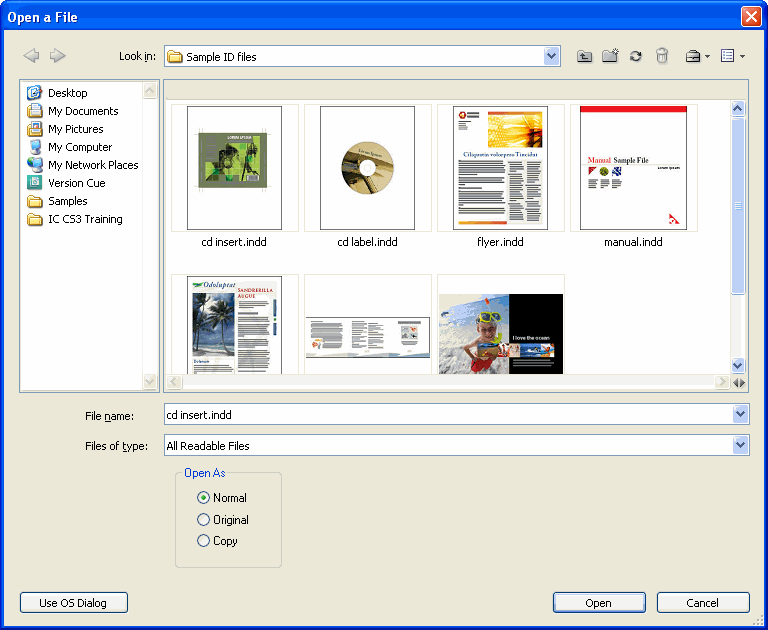Click the My Network Places label
Viewport: 768px width, 630px height.
coord(93,165)
